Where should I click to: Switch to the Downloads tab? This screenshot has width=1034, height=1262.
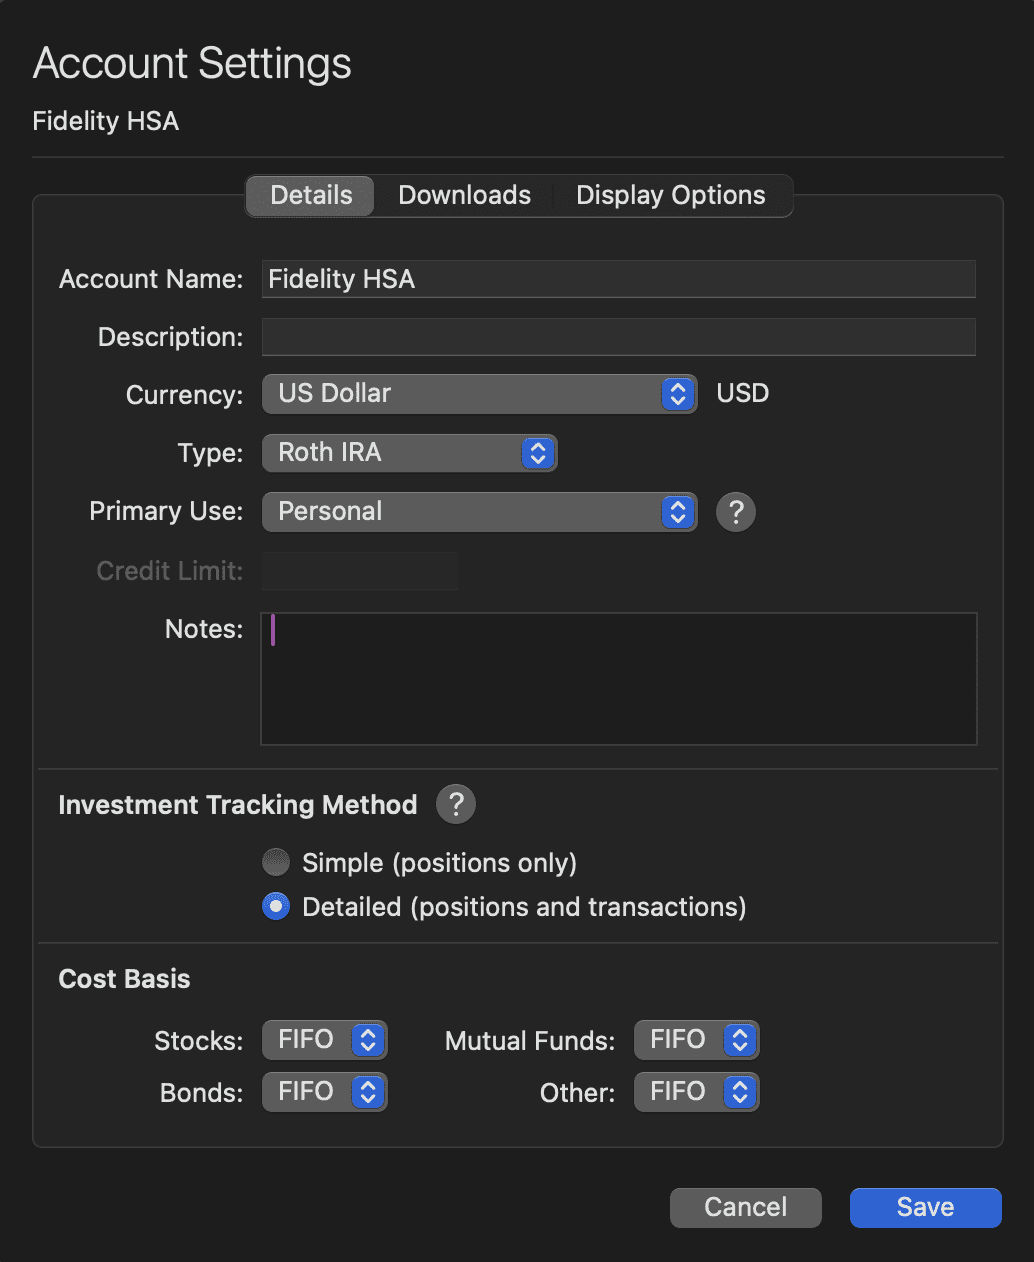click(464, 195)
